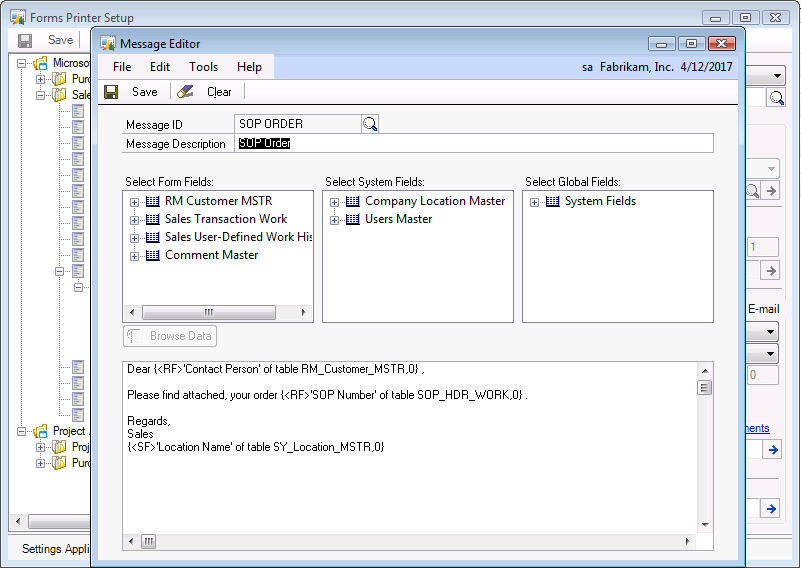Screen dimensions: 801x568
Task: Expand the System Fields global node
Action: (534, 202)
